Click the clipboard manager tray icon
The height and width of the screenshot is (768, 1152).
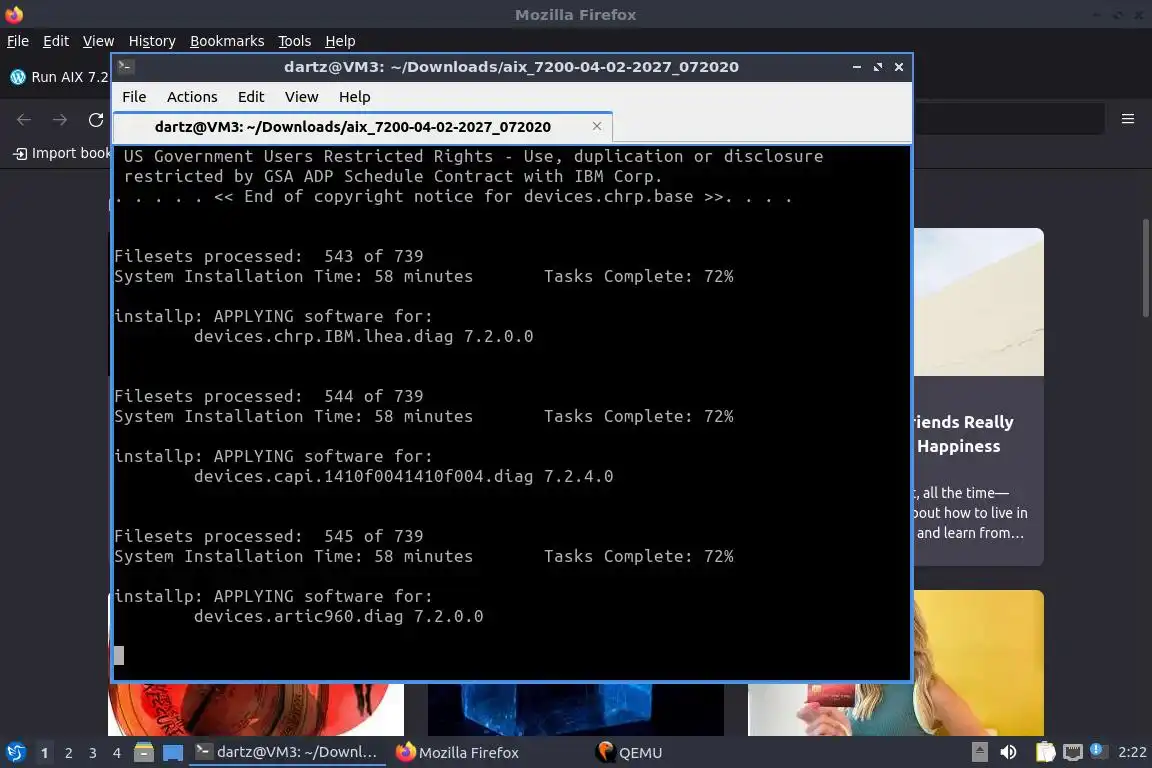tap(1045, 752)
